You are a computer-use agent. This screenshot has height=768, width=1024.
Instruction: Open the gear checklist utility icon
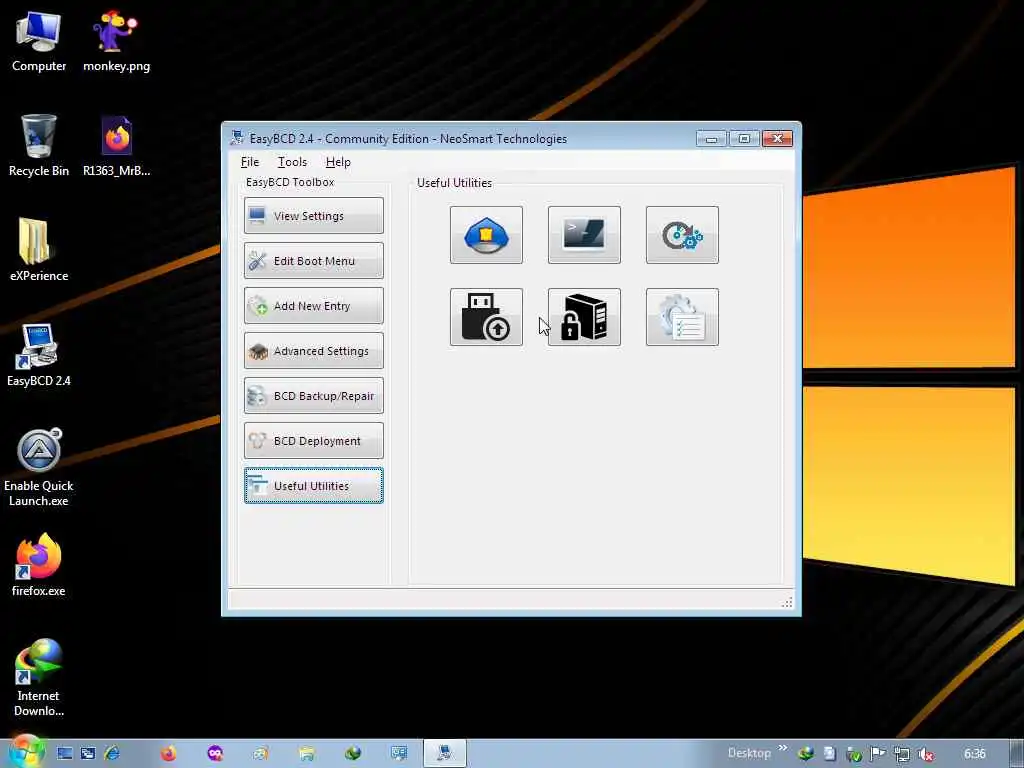[682, 317]
